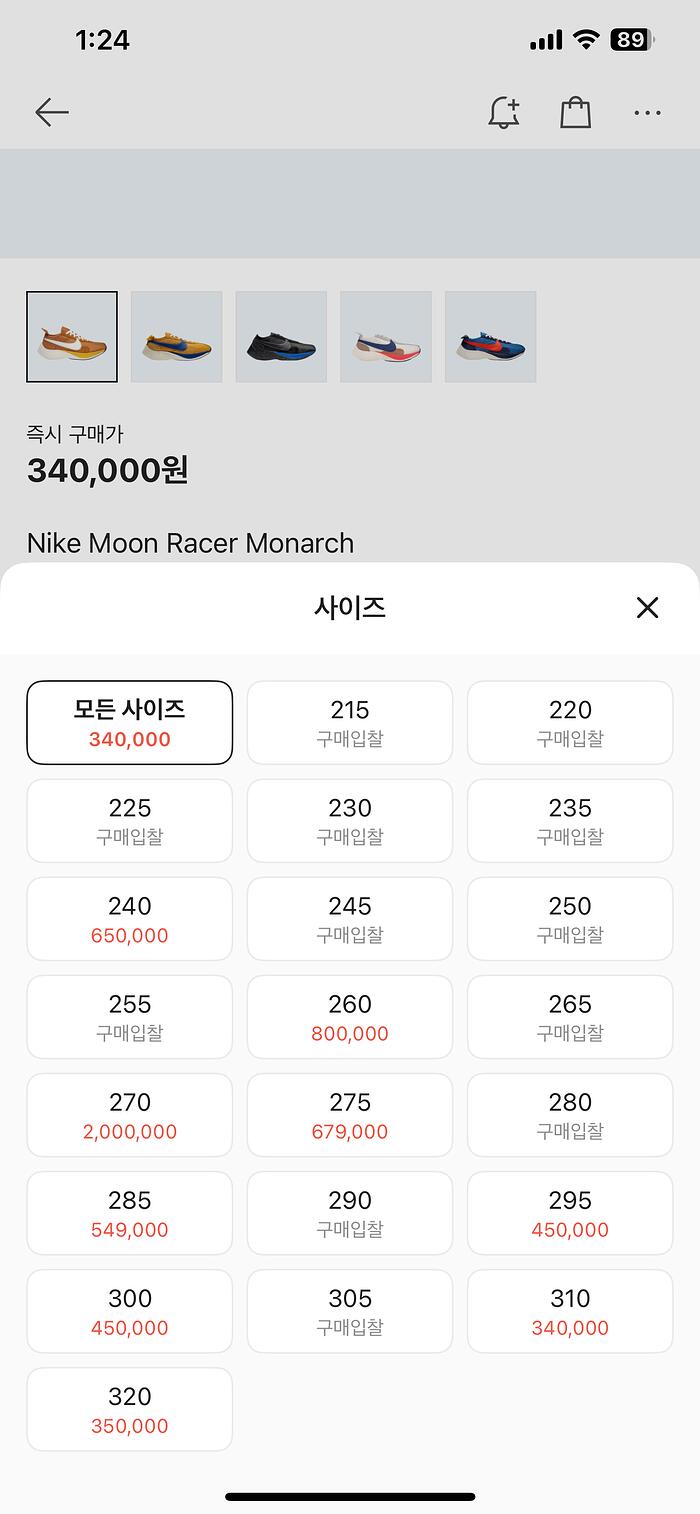Pick size 320 priced 350,000
The height and width of the screenshot is (1514, 700).
coord(130,1409)
